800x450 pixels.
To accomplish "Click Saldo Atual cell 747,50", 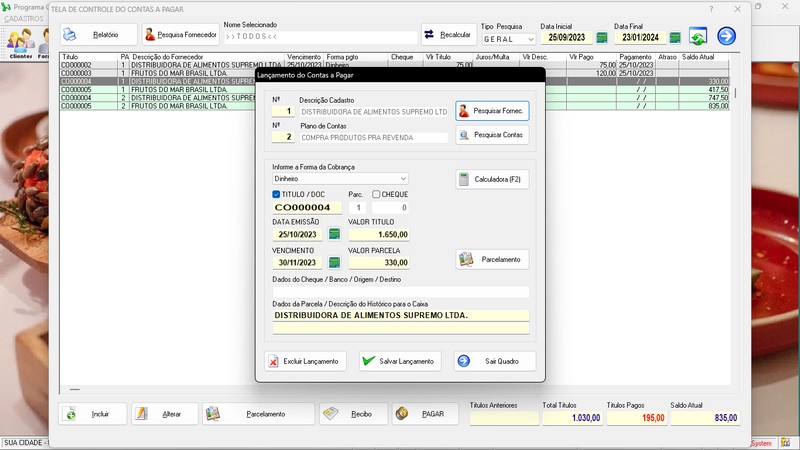I will [x=704, y=97].
